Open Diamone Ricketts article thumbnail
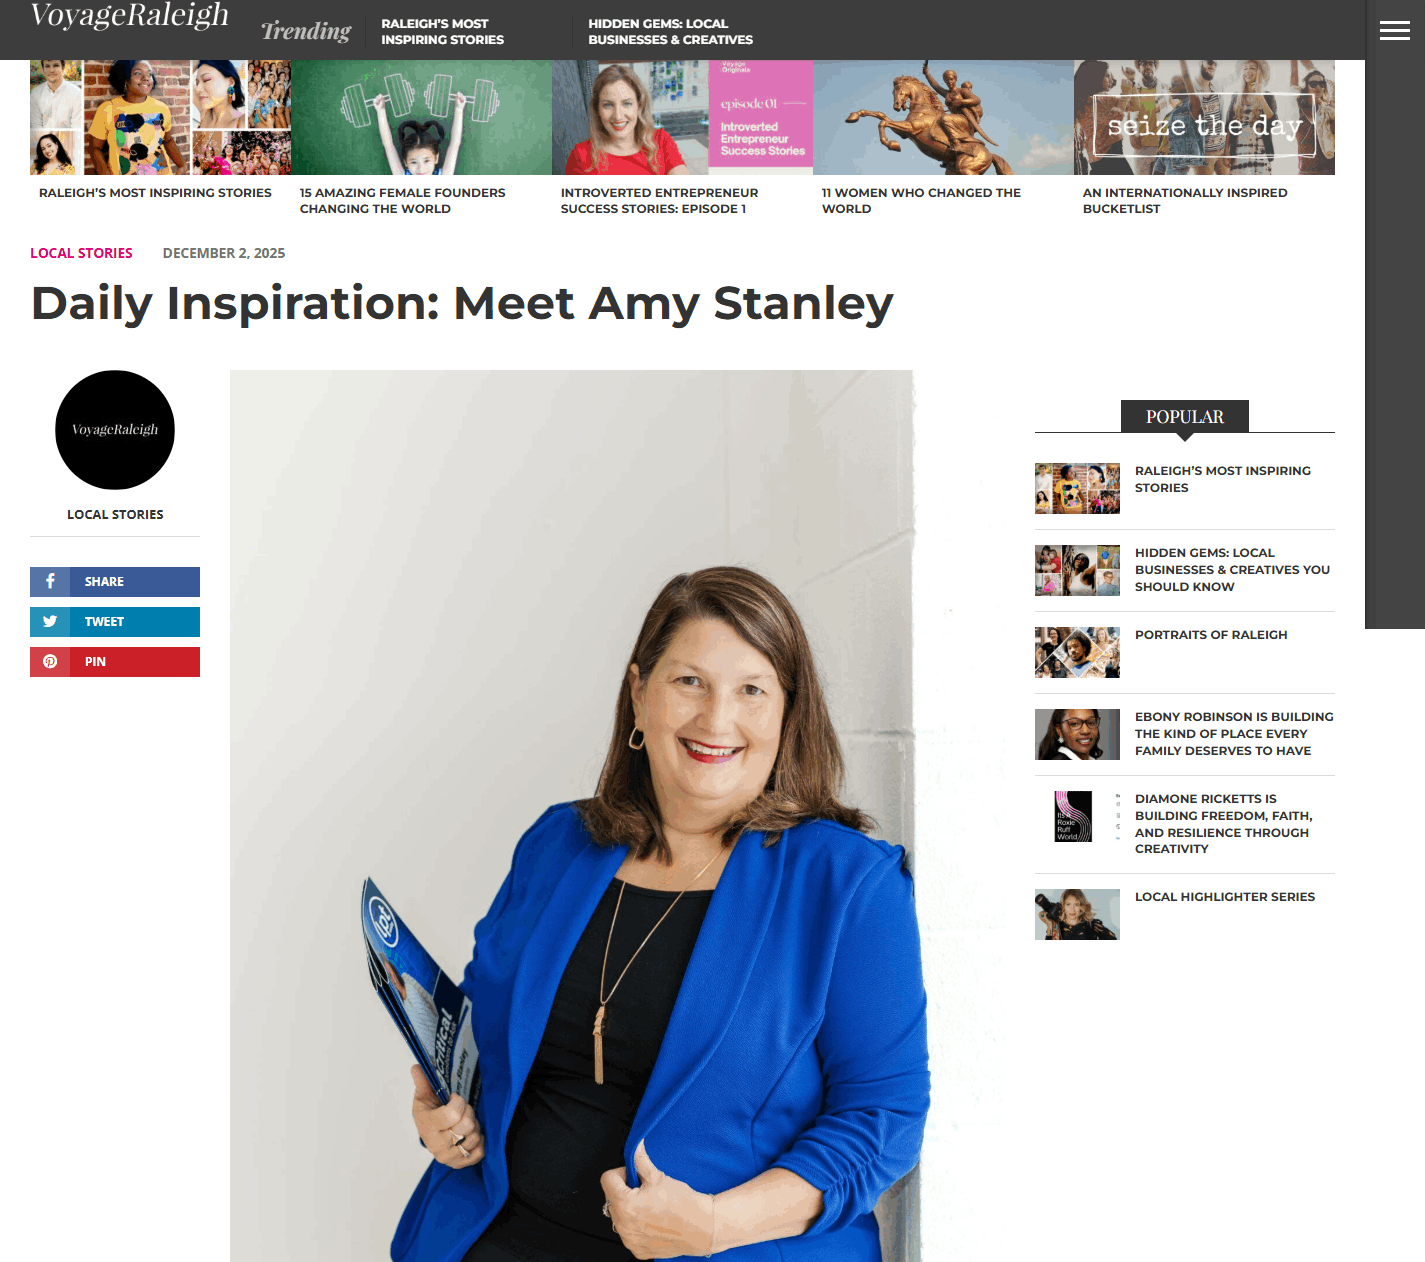This screenshot has height=1262, width=1425. [x=1077, y=816]
